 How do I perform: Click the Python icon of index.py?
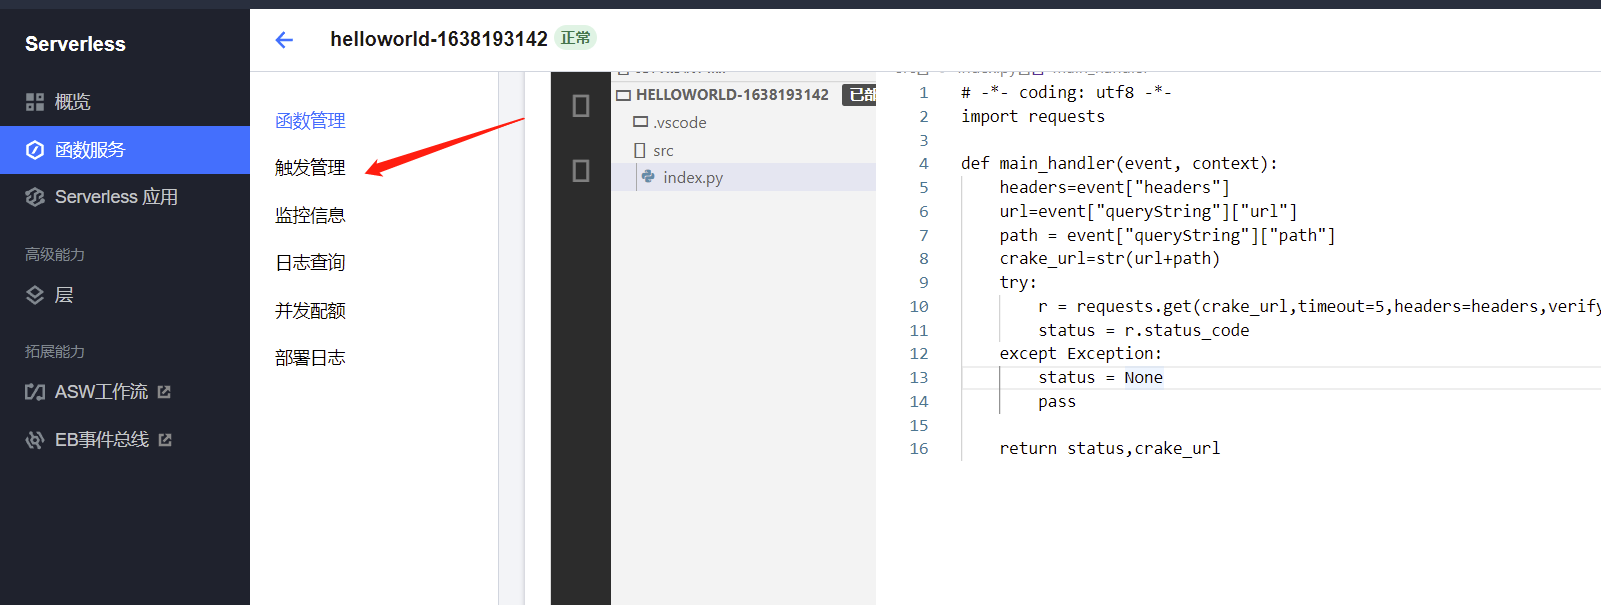click(648, 177)
